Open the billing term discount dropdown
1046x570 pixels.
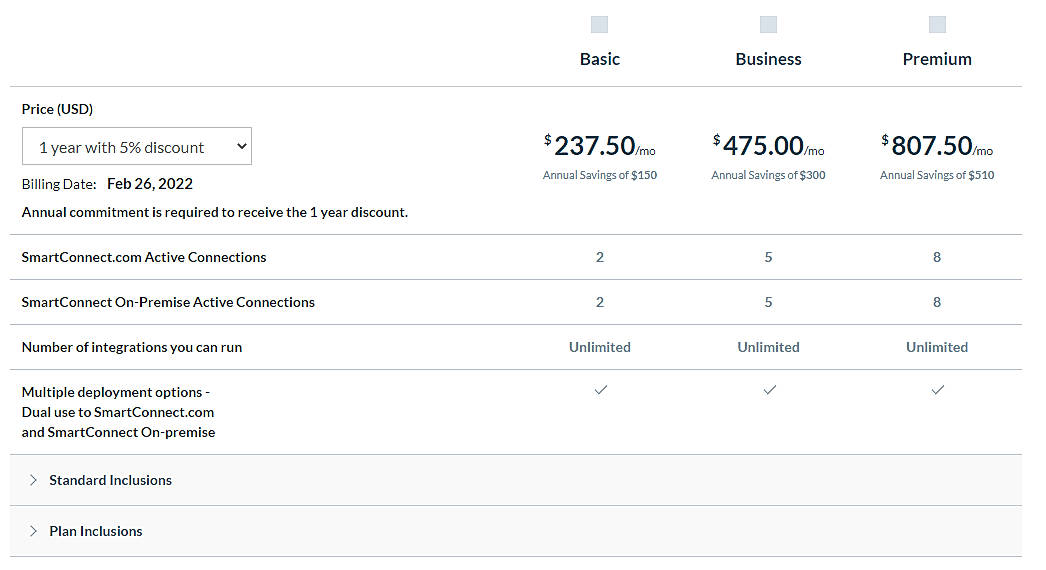[x=137, y=146]
